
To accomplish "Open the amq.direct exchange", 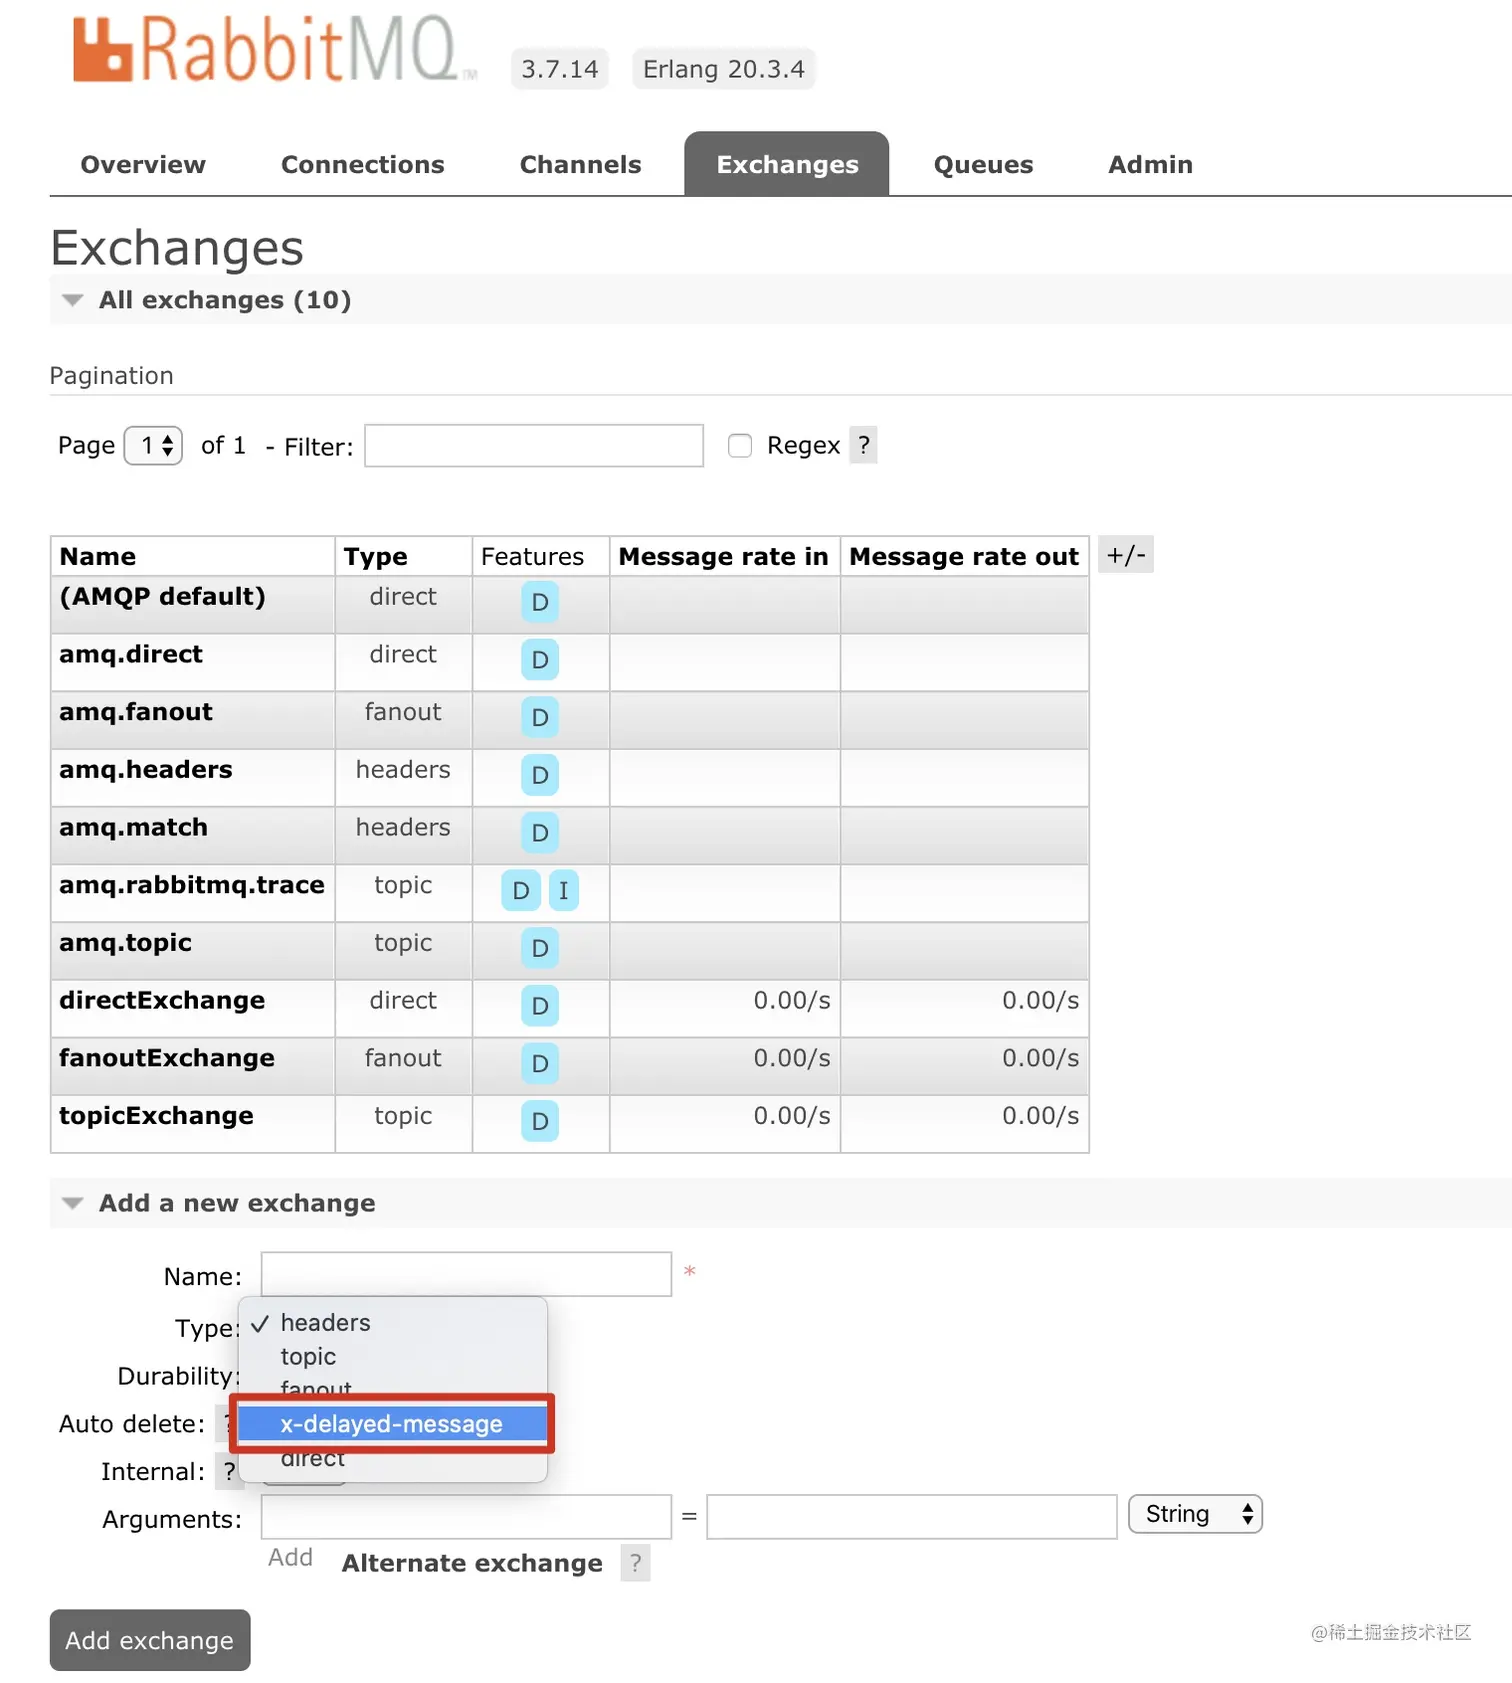I will 131,654.
